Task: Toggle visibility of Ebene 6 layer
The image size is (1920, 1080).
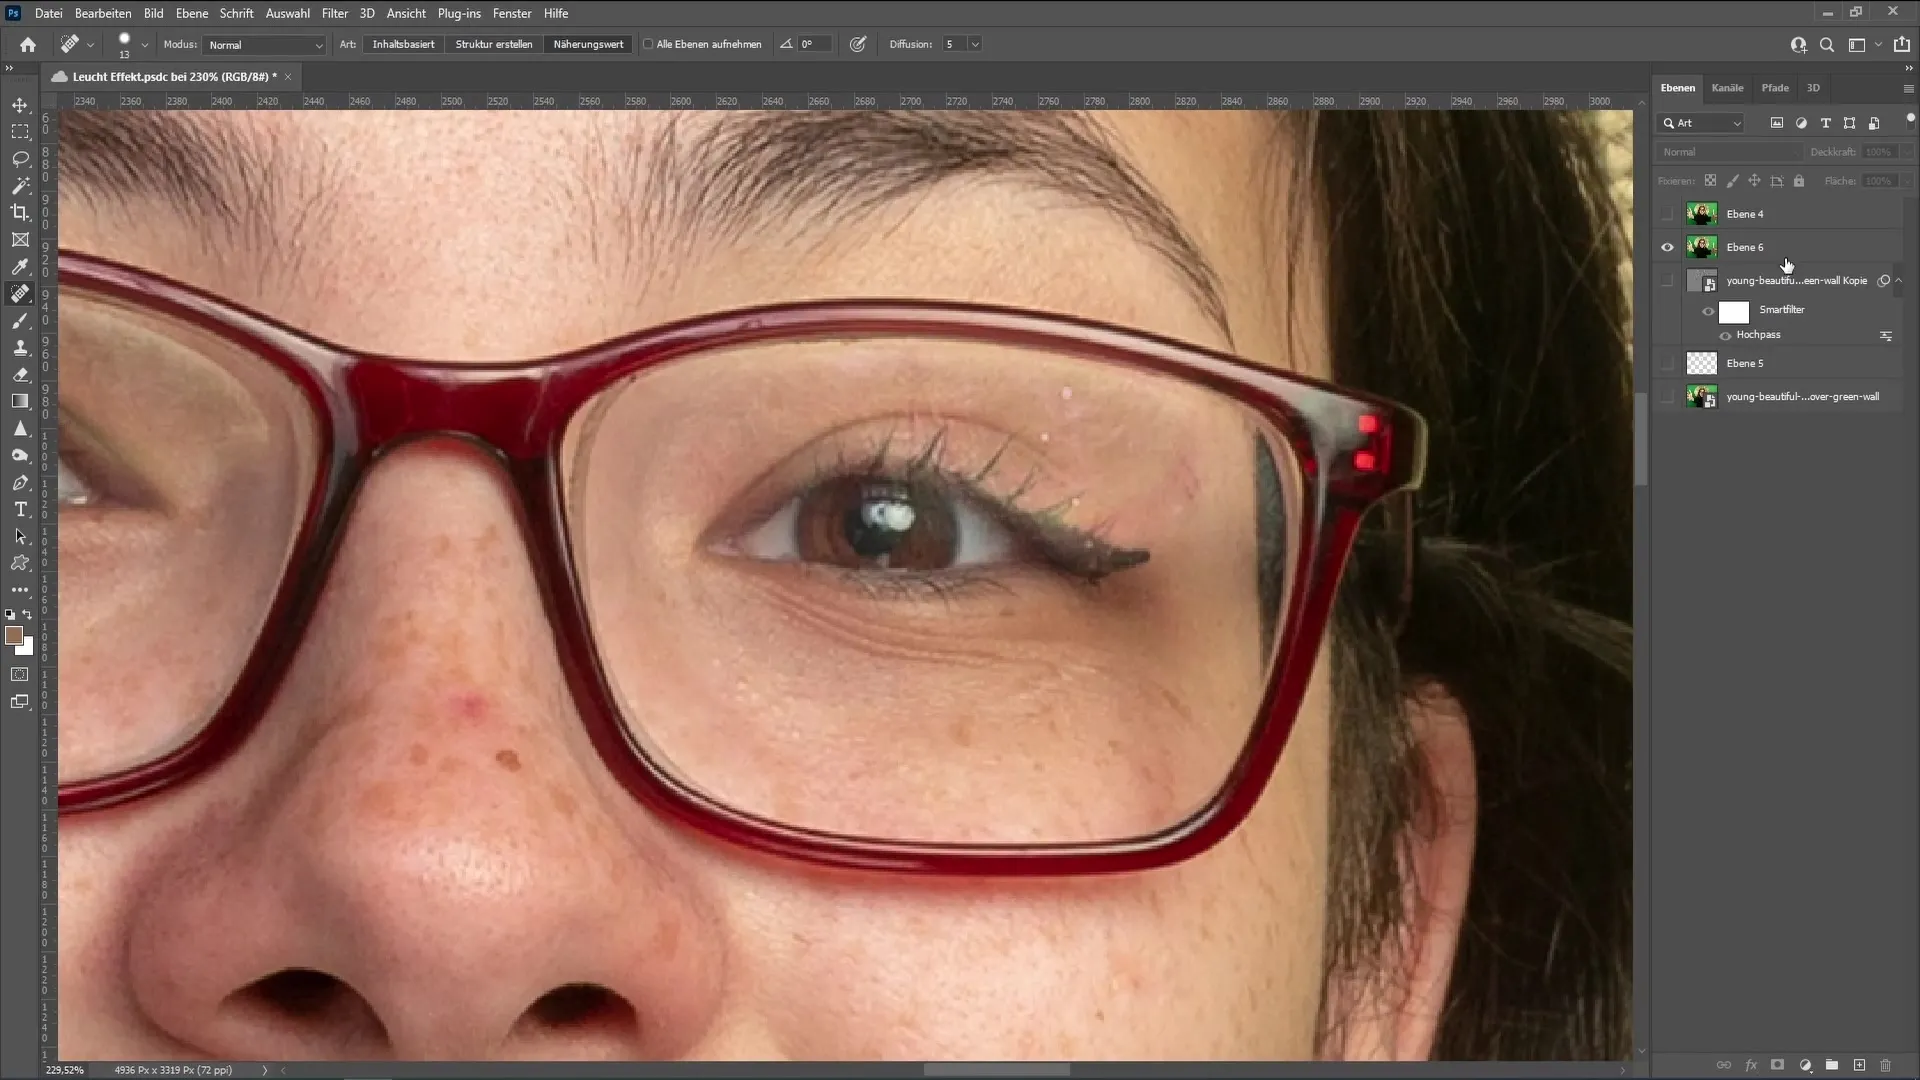Action: (1667, 247)
